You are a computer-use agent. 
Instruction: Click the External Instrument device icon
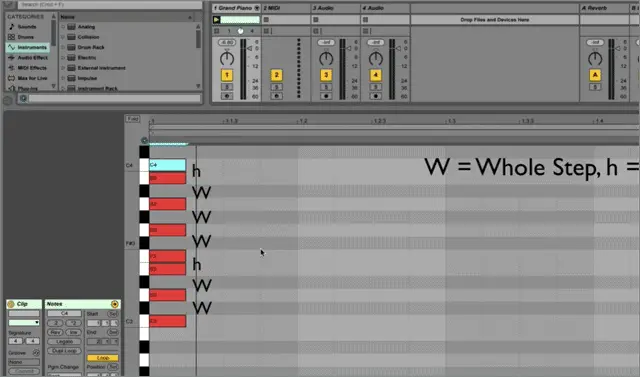[x=71, y=68]
